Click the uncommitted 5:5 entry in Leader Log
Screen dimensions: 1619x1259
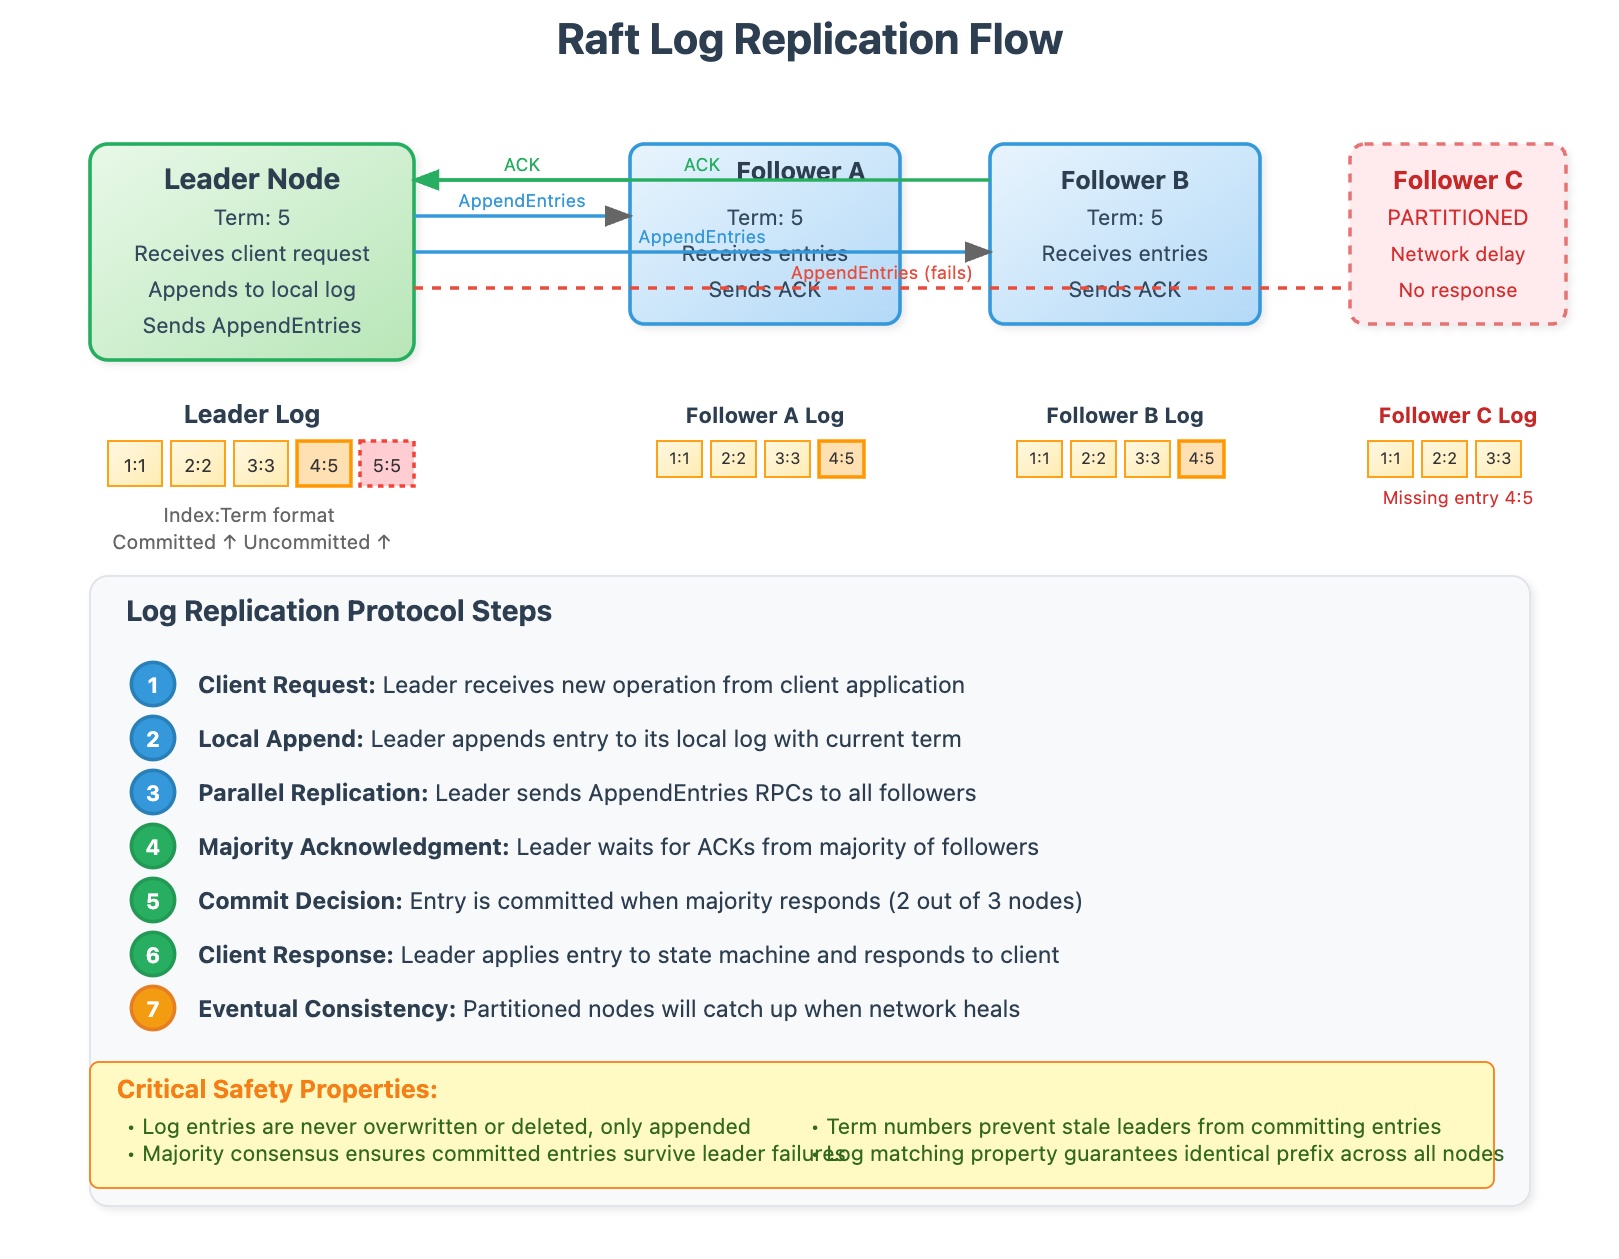pos(386,463)
